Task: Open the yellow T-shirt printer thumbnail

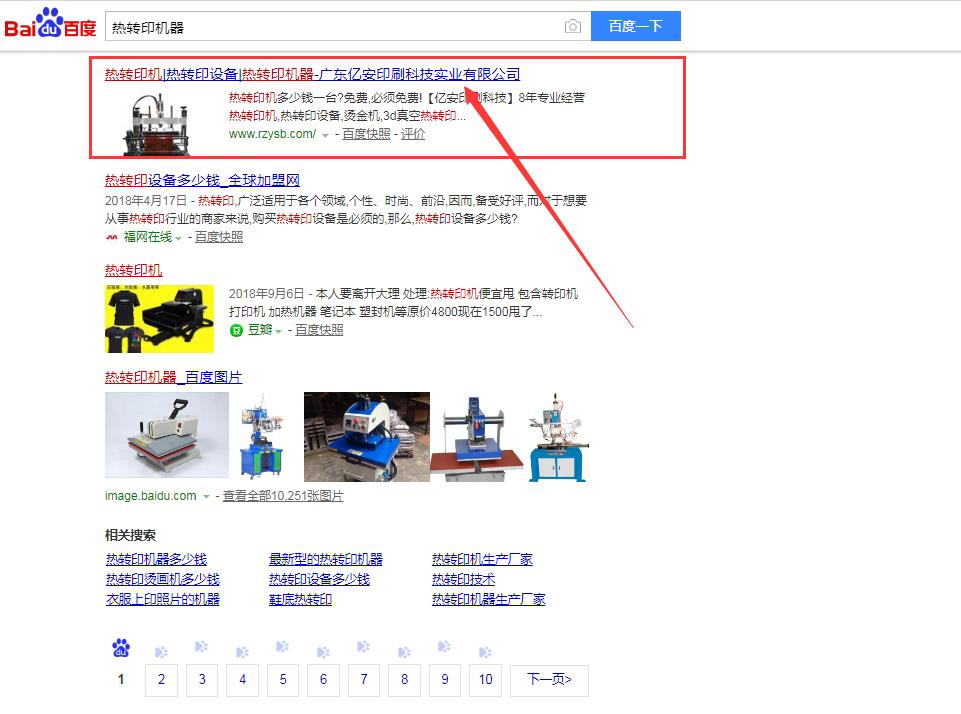Action: pos(159,319)
